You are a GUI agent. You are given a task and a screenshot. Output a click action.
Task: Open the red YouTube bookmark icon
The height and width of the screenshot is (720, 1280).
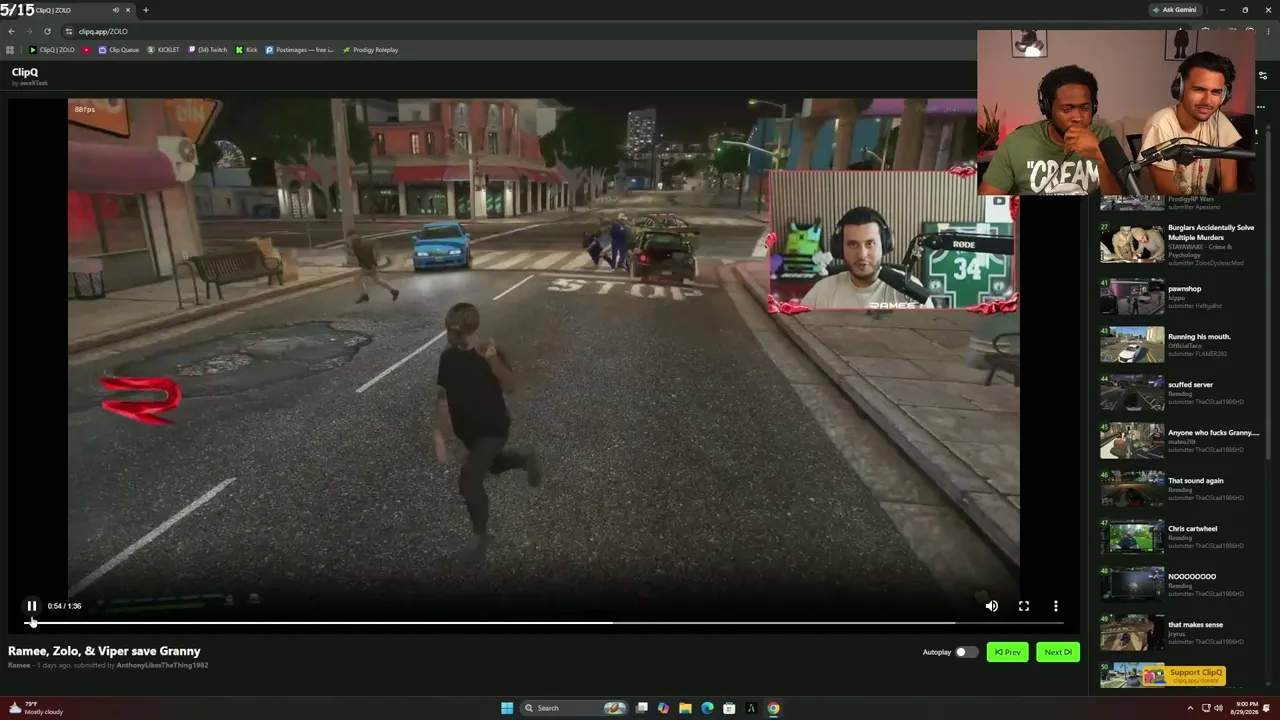point(87,50)
